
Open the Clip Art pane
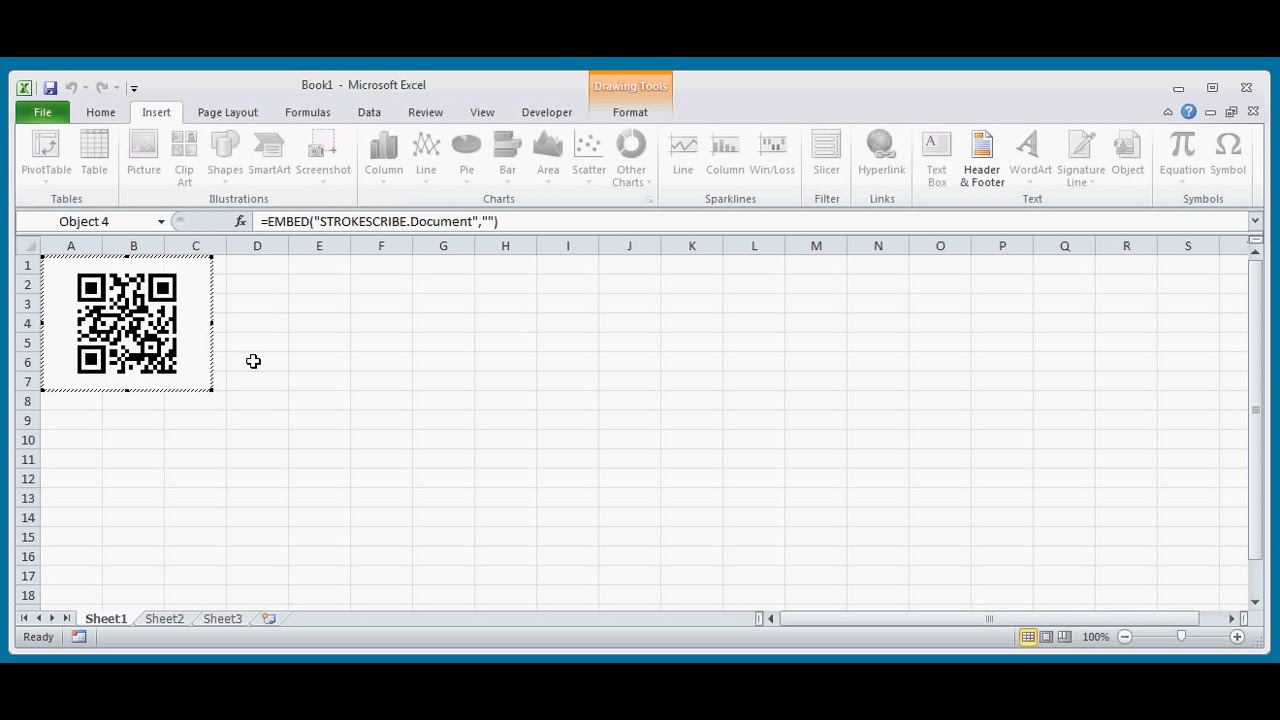click(184, 158)
